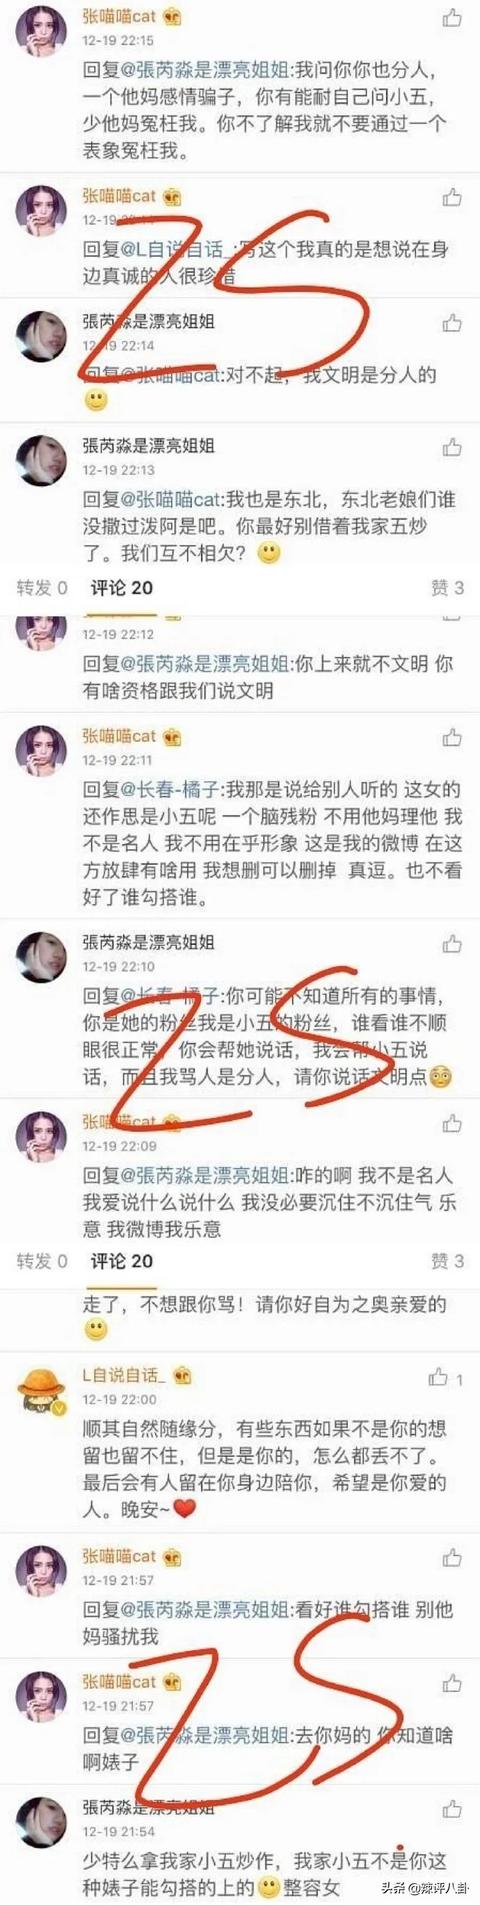Like the 22:09 张喵喵cat reply 咋的啊

[452, 1123]
